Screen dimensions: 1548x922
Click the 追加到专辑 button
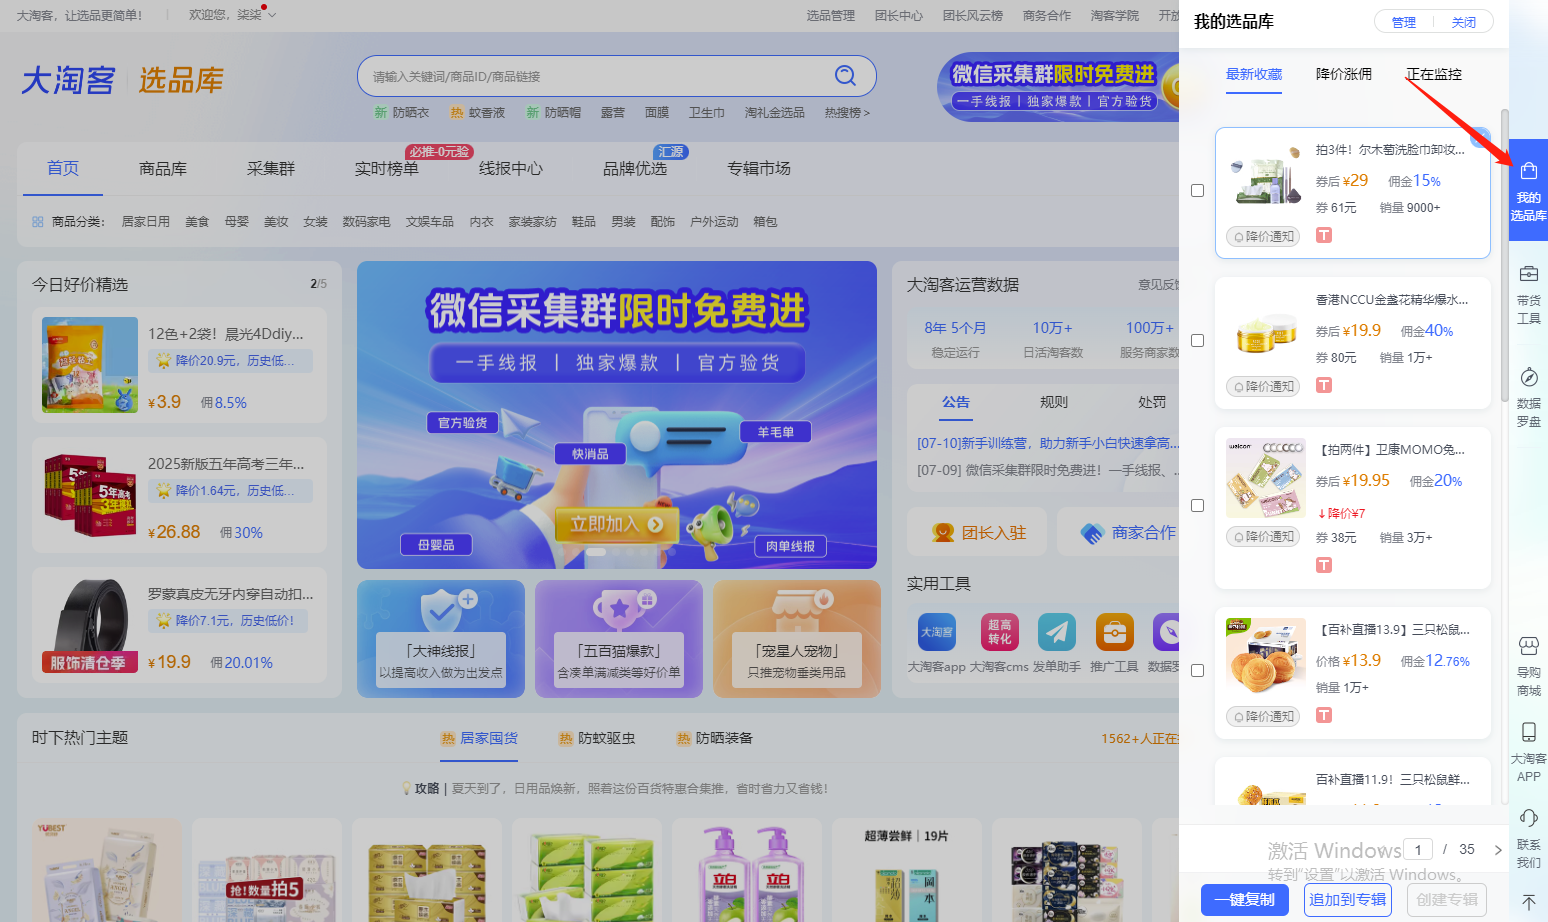[x=1347, y=899]
